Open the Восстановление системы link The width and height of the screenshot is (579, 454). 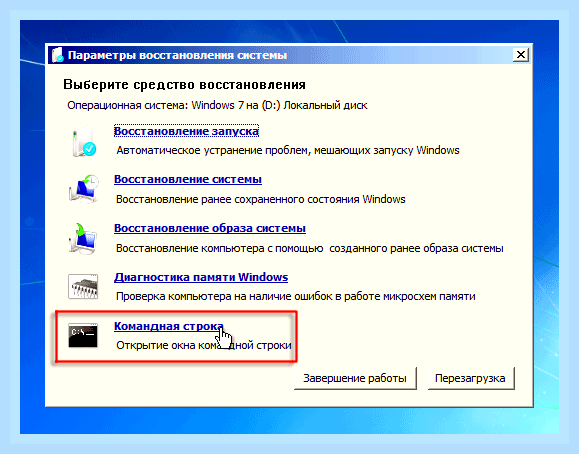pyautogui.click(x=188, y=179)
